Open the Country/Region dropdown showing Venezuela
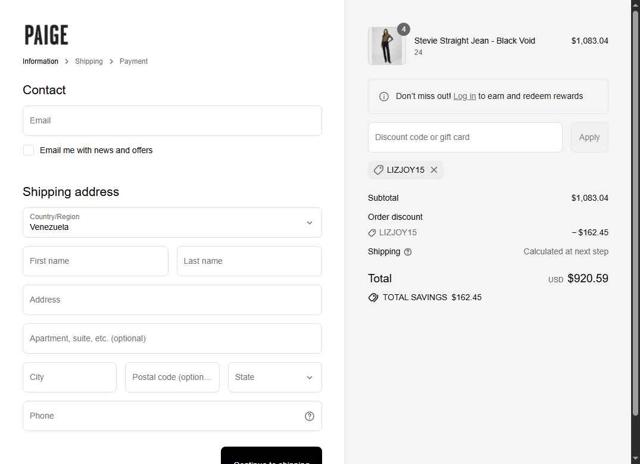Viewport: 640px width, 464px height. 172,222
